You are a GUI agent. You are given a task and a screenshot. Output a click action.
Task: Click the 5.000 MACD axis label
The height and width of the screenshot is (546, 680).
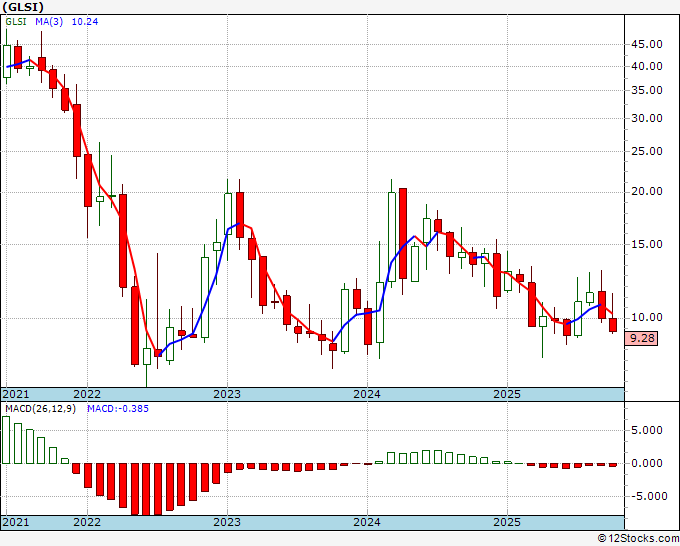click(x=647, y=430)
